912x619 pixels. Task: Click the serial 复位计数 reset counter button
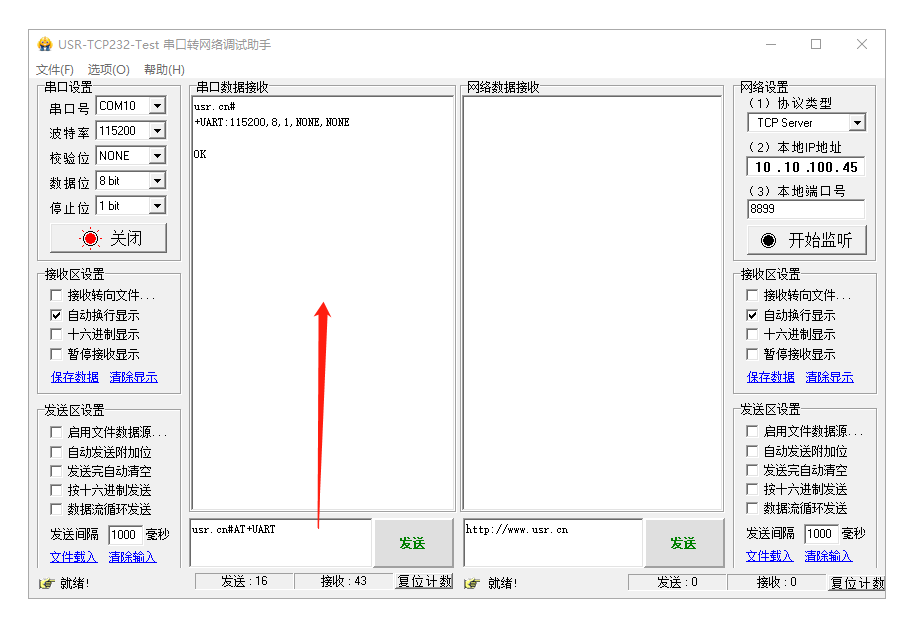(425, 581)
